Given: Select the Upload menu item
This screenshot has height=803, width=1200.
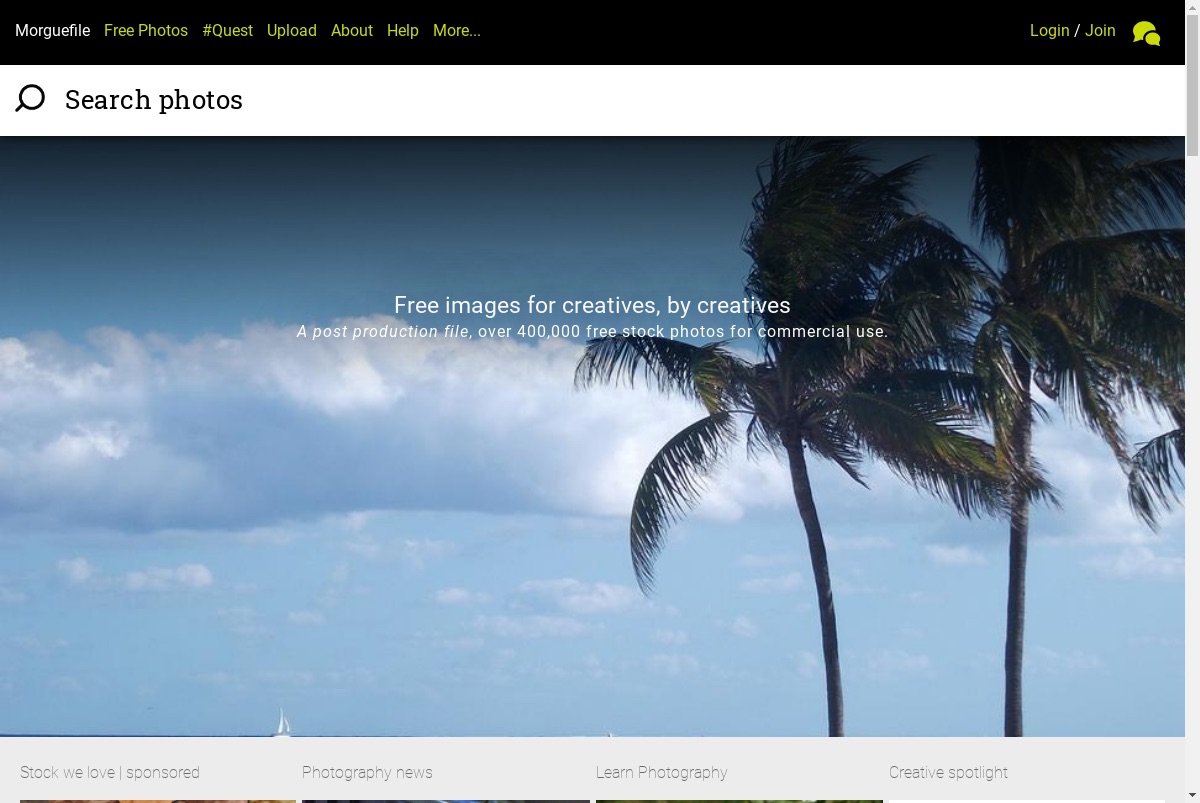Looking at the screenshot, I should pyautogui.click(x=292, y=31).
